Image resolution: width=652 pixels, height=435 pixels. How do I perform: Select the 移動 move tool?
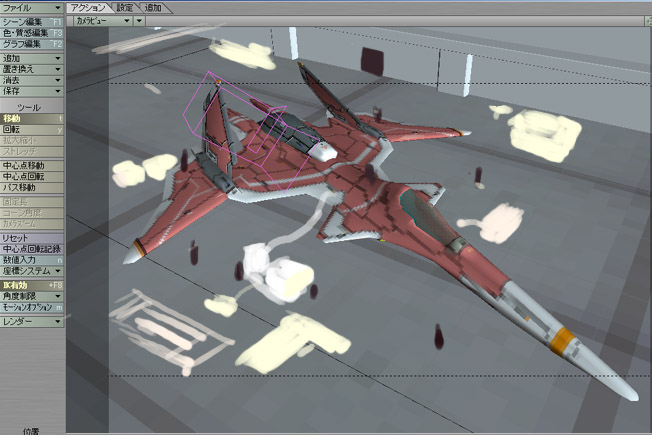[32, 119]
